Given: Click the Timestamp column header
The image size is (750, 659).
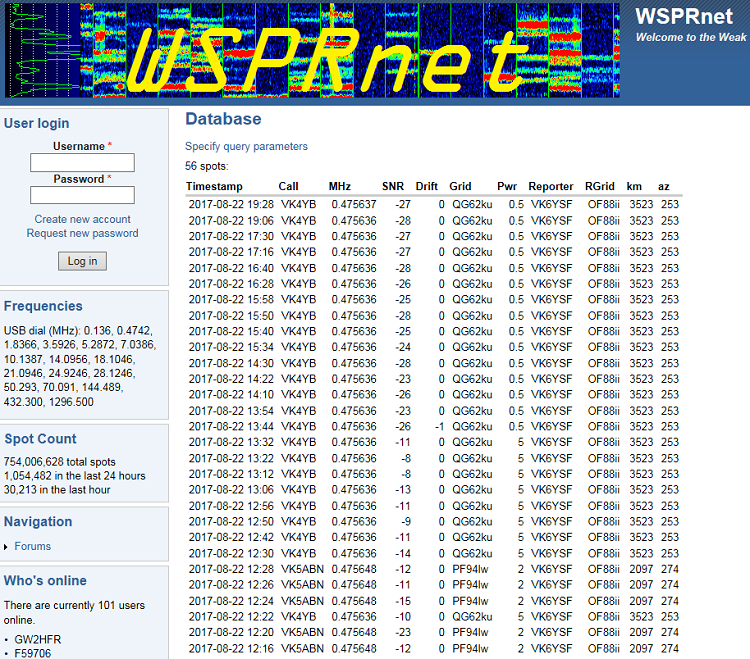Looking at the screenshot, I should tap(214, 186).
